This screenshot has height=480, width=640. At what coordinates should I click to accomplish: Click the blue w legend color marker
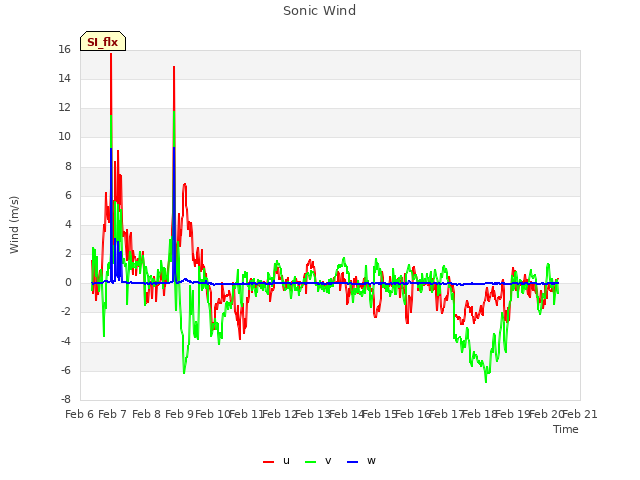(x=353, y=462)
